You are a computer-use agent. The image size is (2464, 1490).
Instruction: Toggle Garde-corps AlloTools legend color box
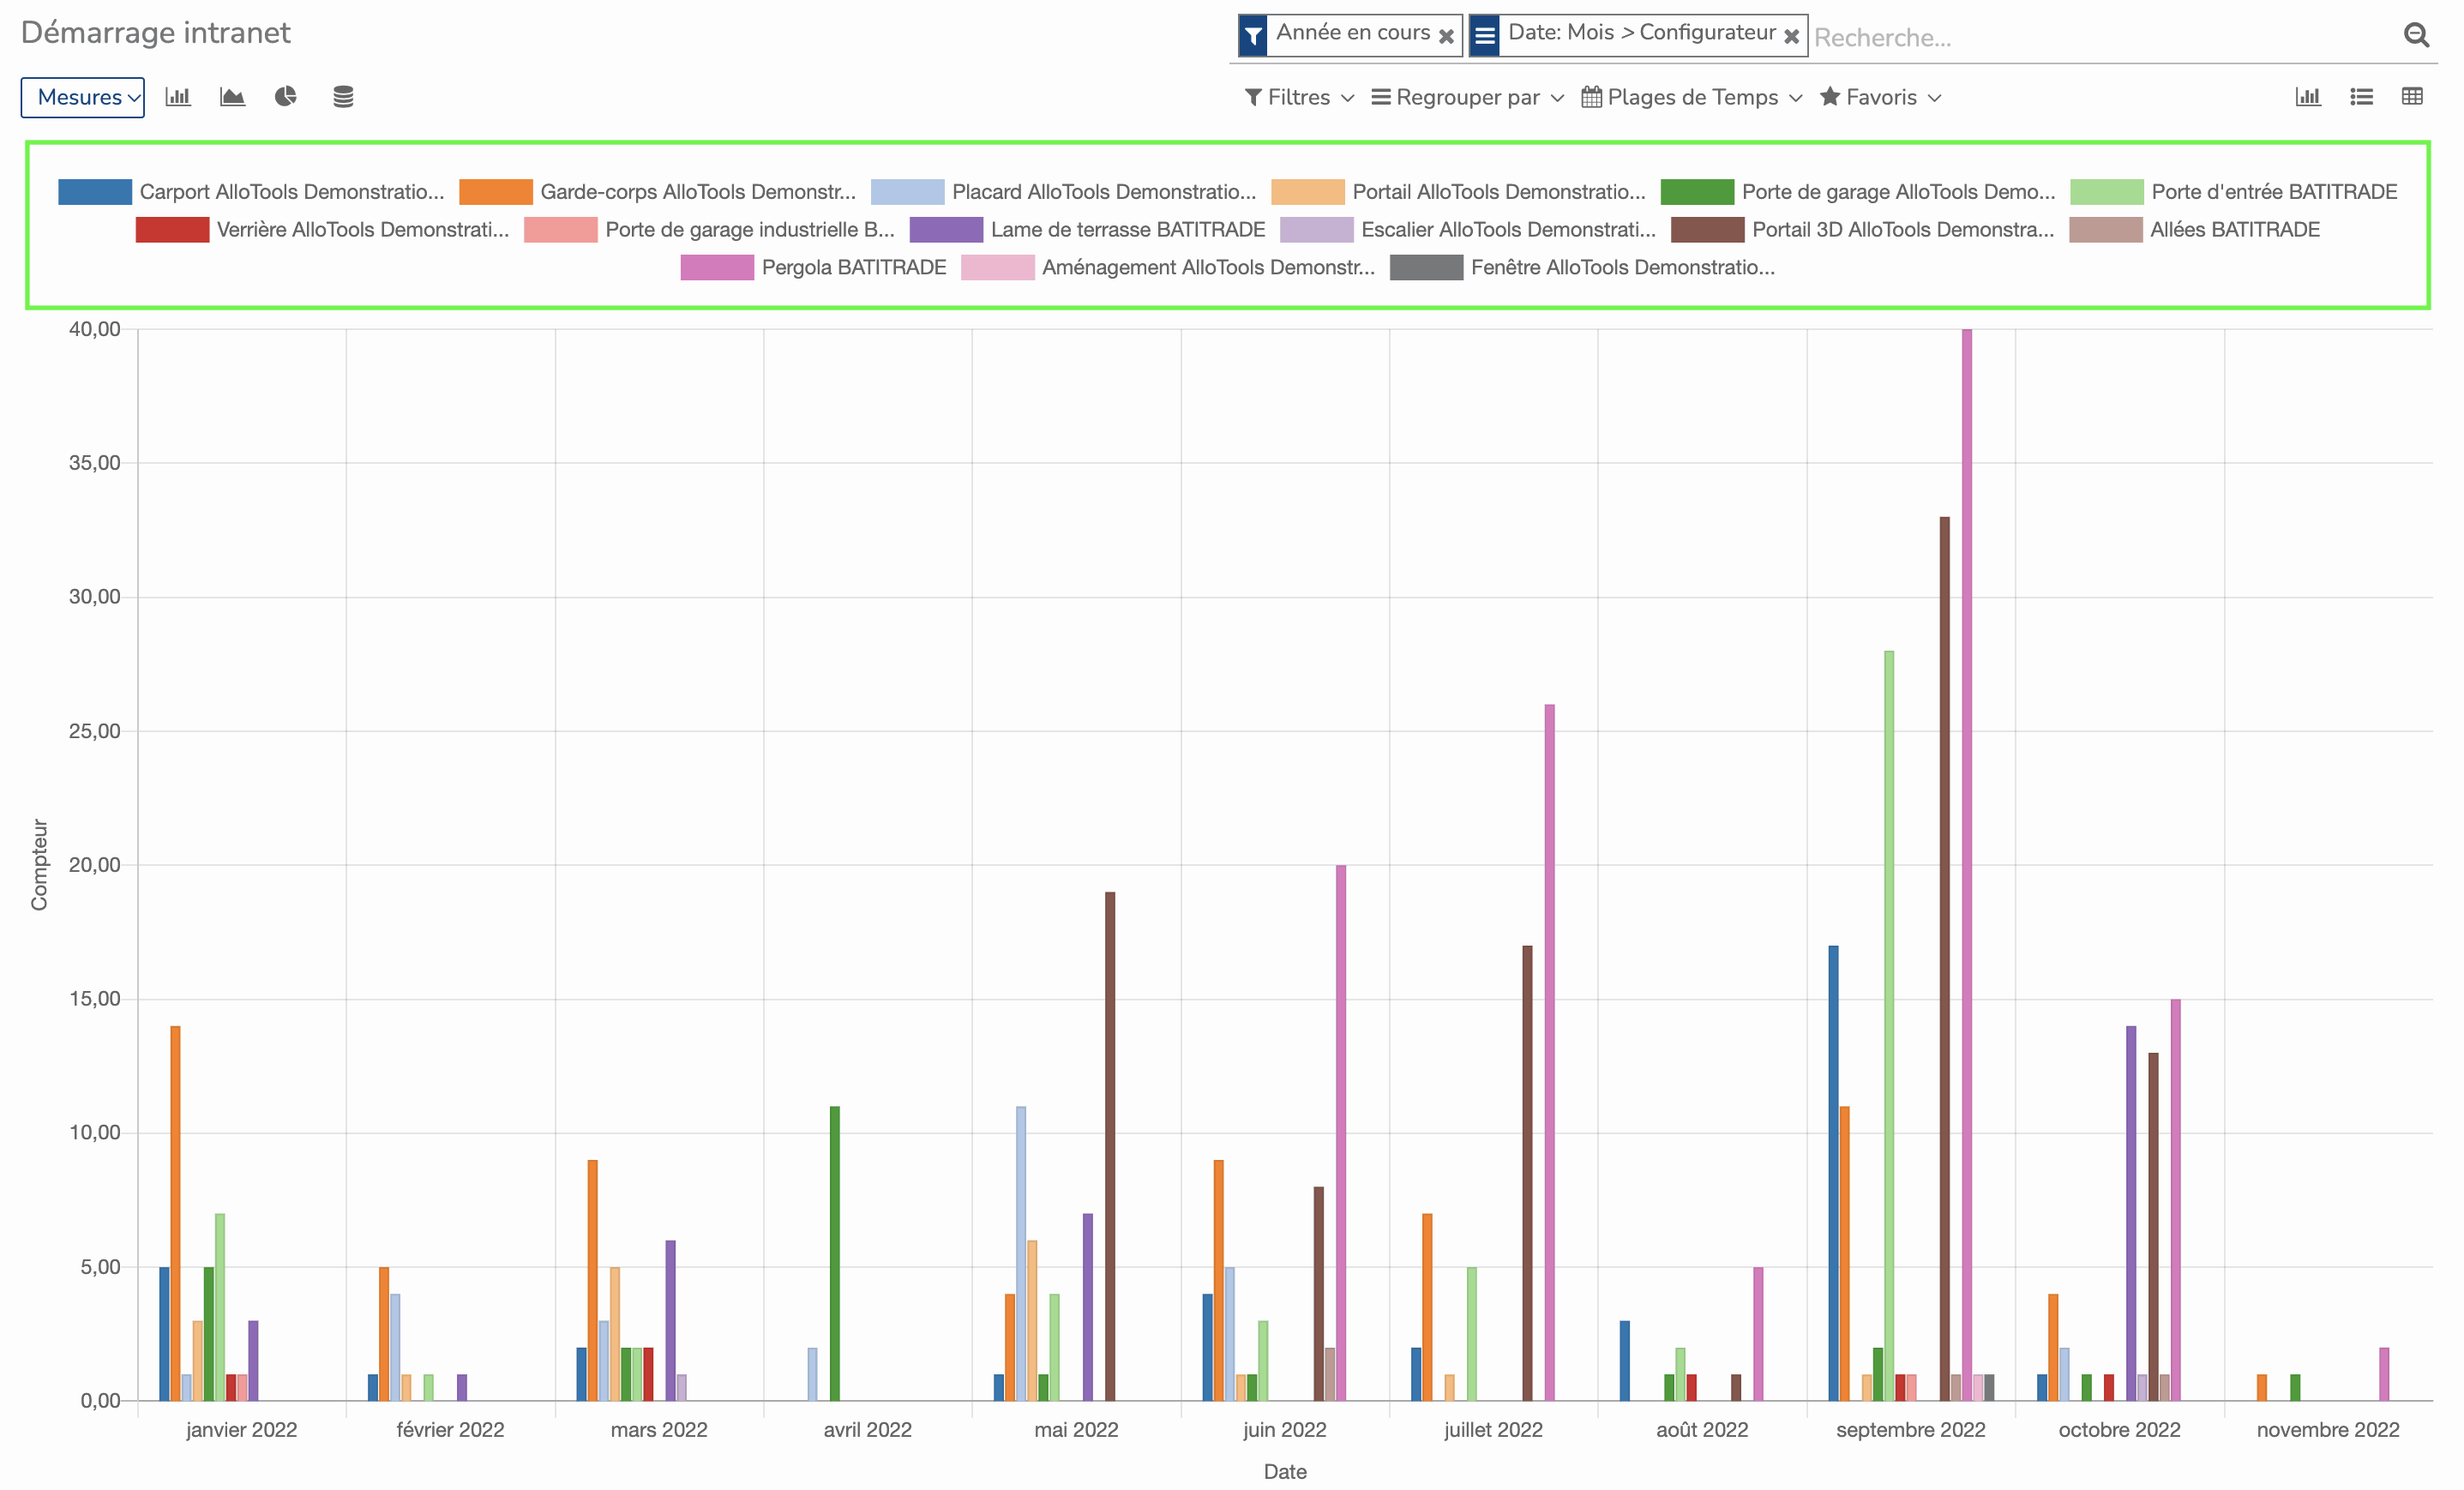click(496, 192)
